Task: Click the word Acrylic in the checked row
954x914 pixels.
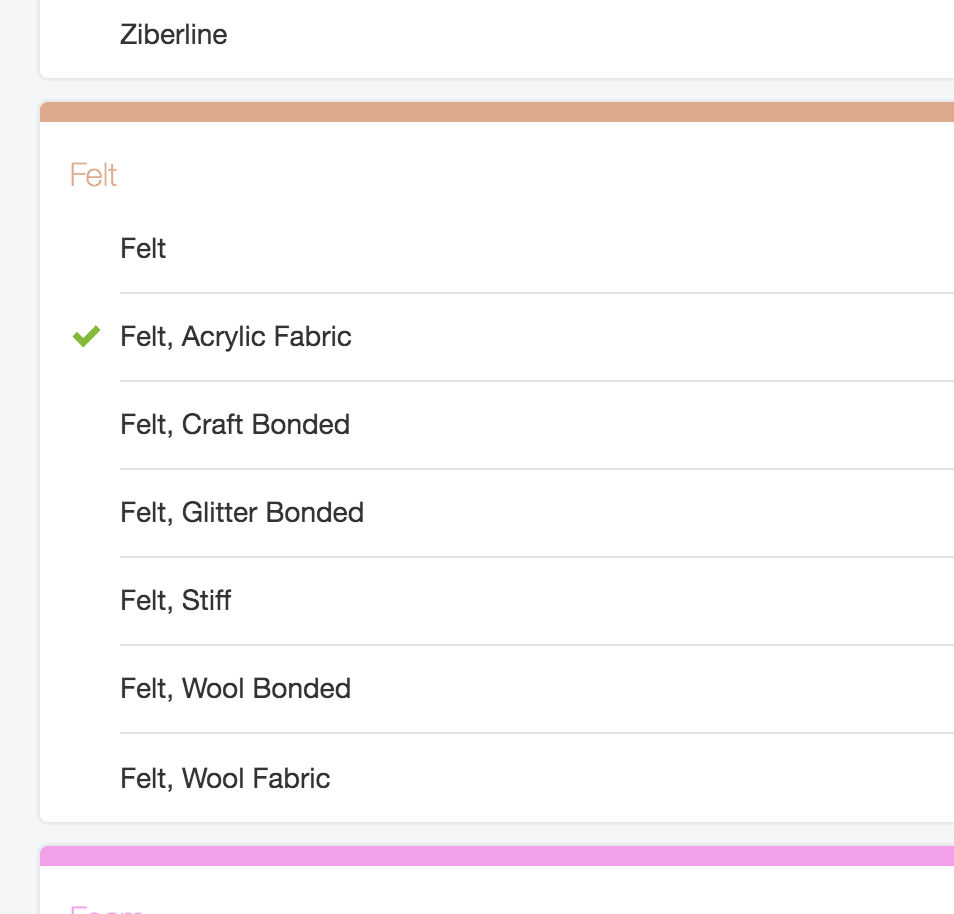Action: point(223,337)
